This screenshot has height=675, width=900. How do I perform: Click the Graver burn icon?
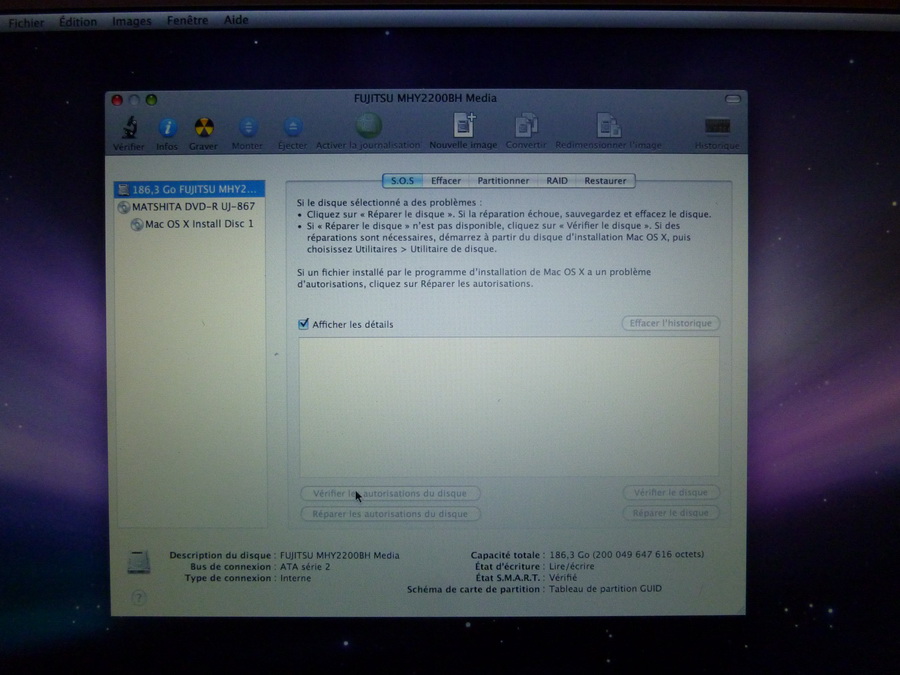click(204, 127)
